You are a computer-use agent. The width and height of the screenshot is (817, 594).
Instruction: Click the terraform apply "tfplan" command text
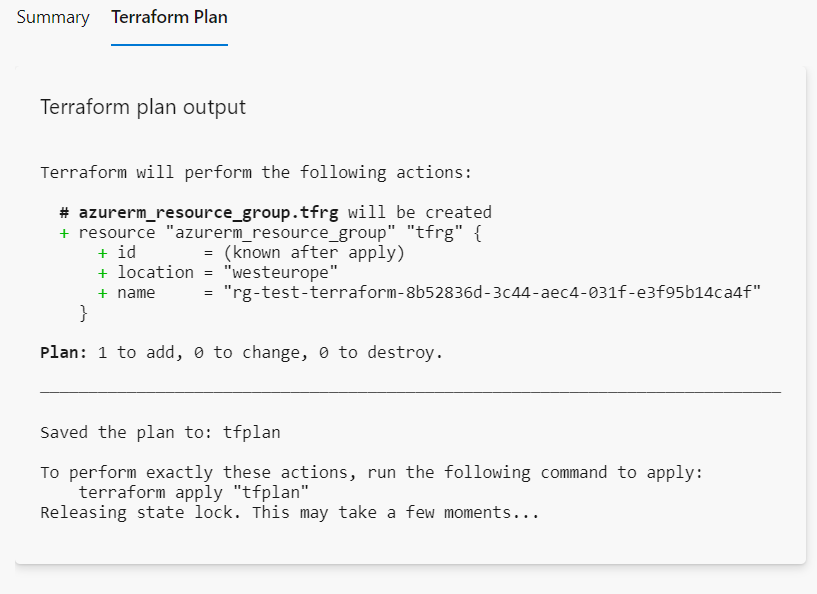pyautogui.click(x=194, y=493)
